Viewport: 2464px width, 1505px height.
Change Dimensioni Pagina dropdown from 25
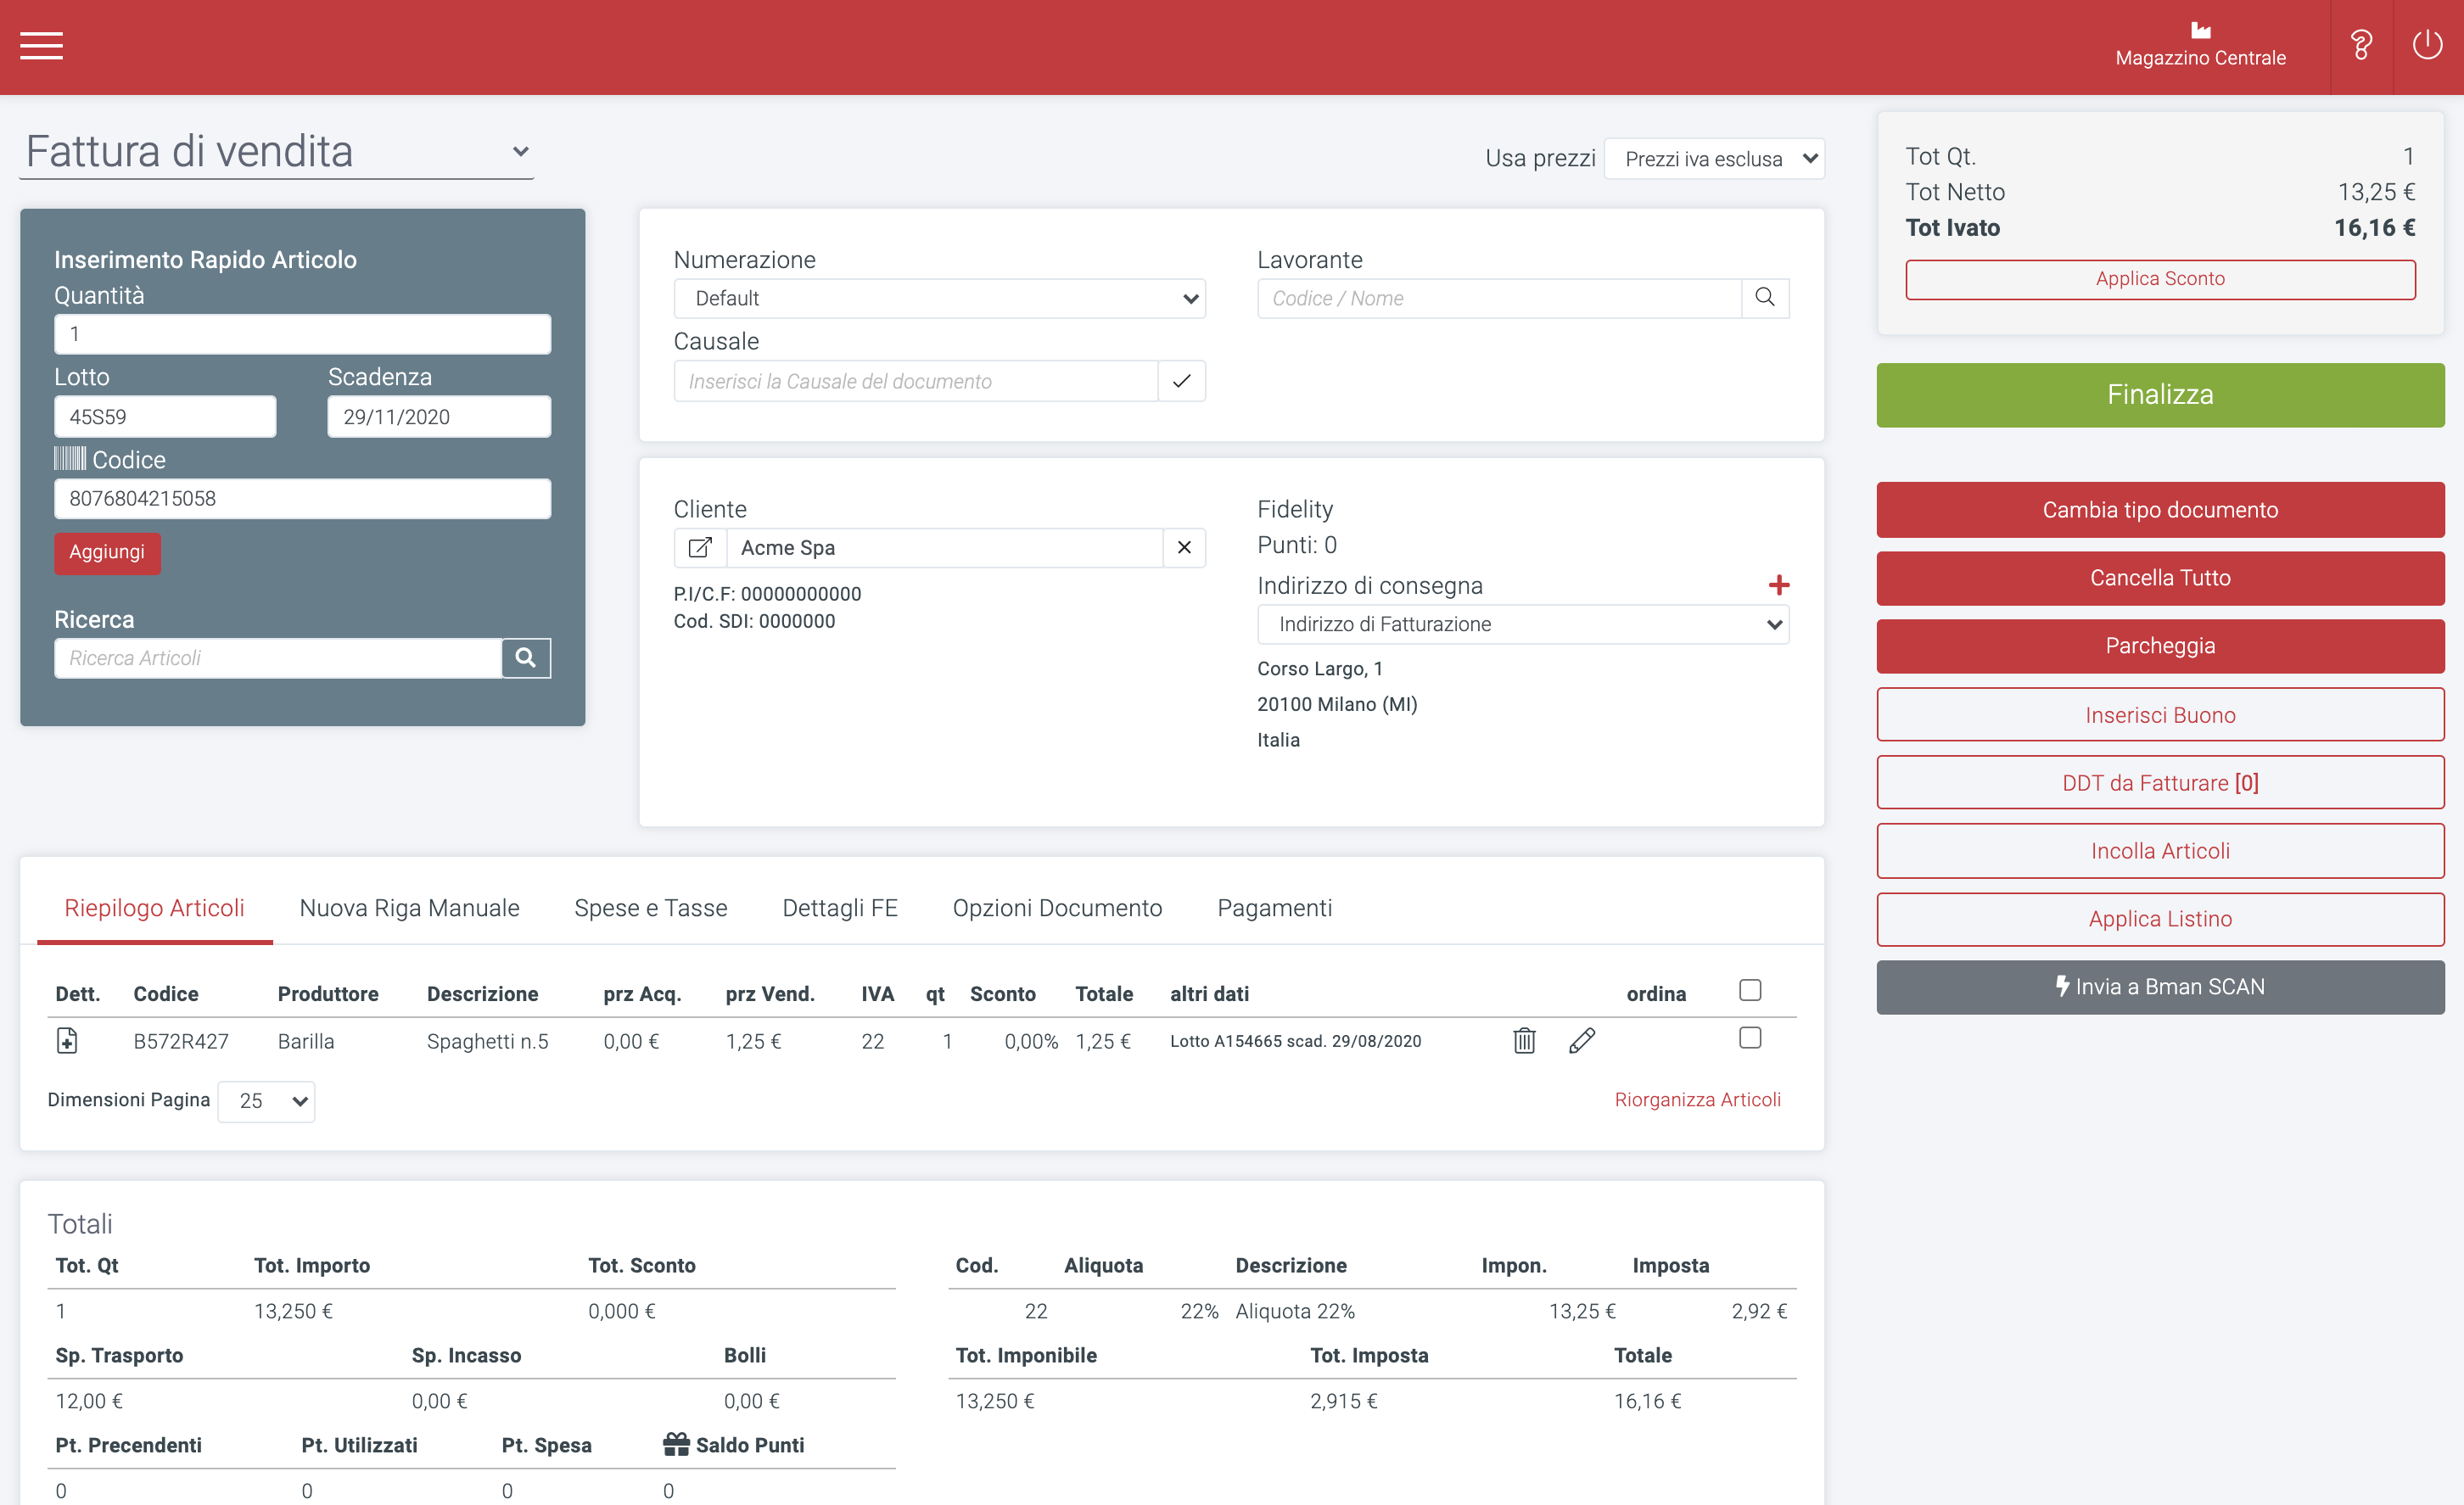pyautogui.click(x=266, y=1101)
